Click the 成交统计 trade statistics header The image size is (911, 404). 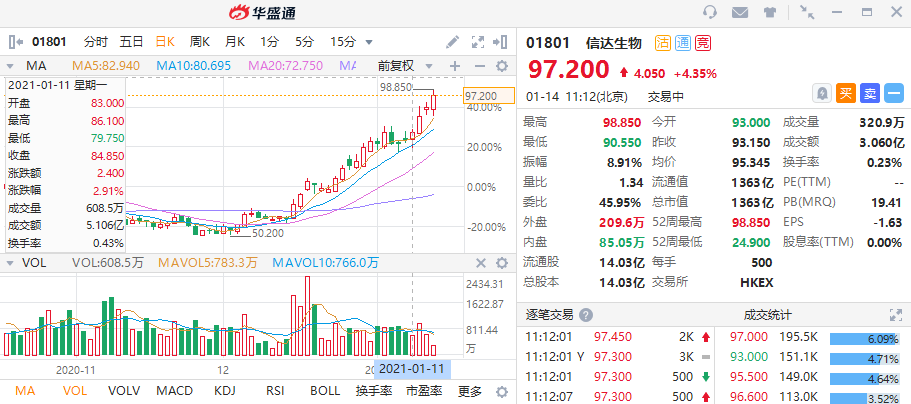coord(767,315)
